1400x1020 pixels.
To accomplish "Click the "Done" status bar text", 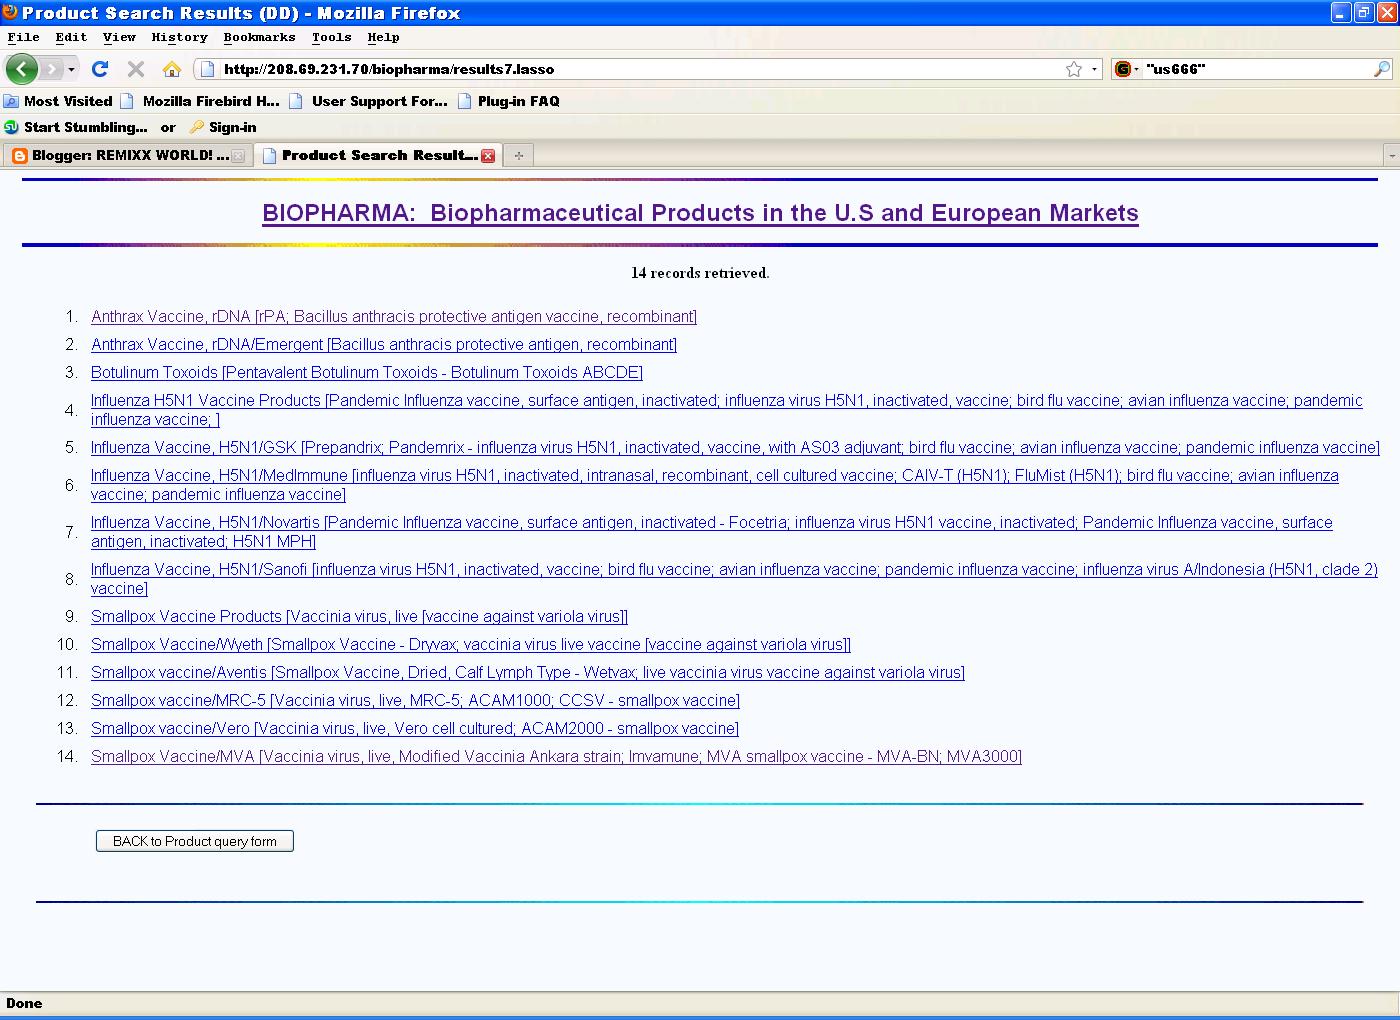I will point(24,1003).
